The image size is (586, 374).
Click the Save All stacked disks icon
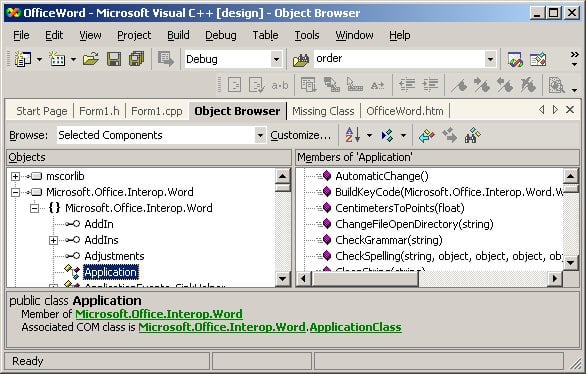point(136,59)
